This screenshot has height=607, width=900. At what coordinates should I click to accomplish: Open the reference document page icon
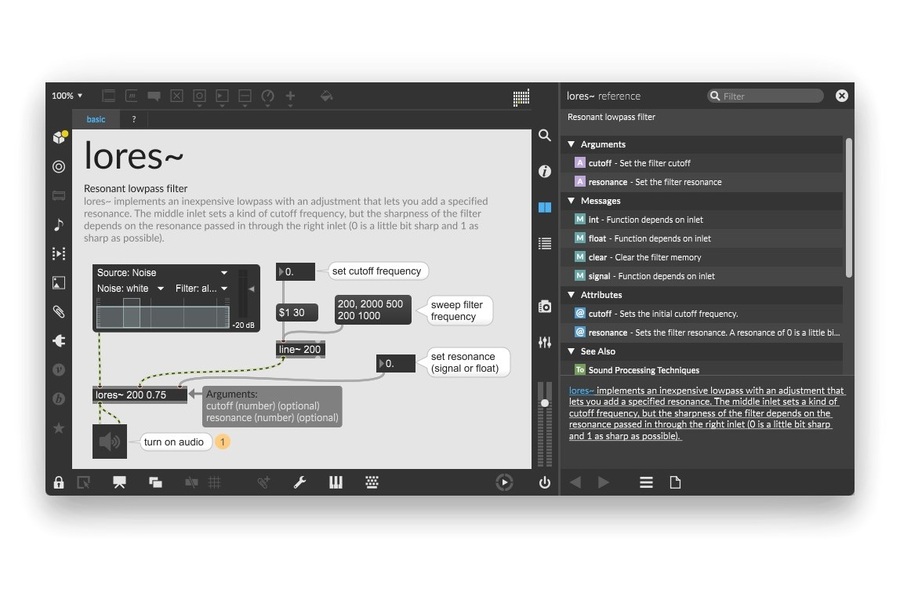(x=675, y=483)
